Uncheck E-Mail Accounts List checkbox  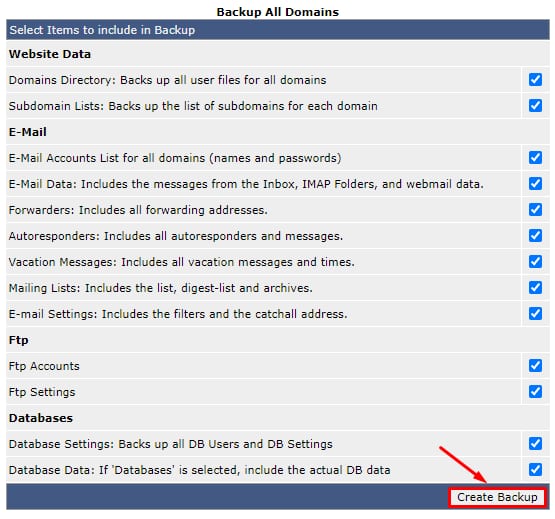[x=535, y=158]
